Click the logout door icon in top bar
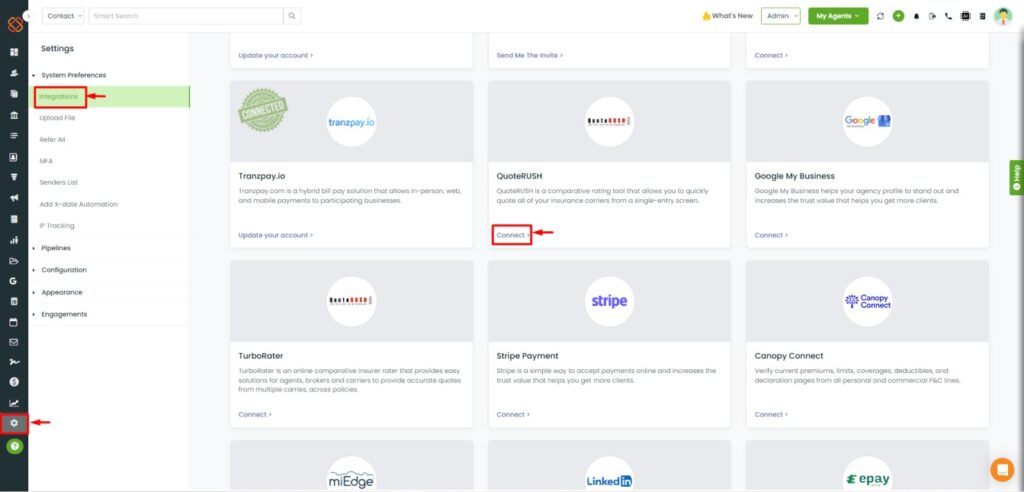The width and height of the screenshot is (1024, 492). pos(933,16)
